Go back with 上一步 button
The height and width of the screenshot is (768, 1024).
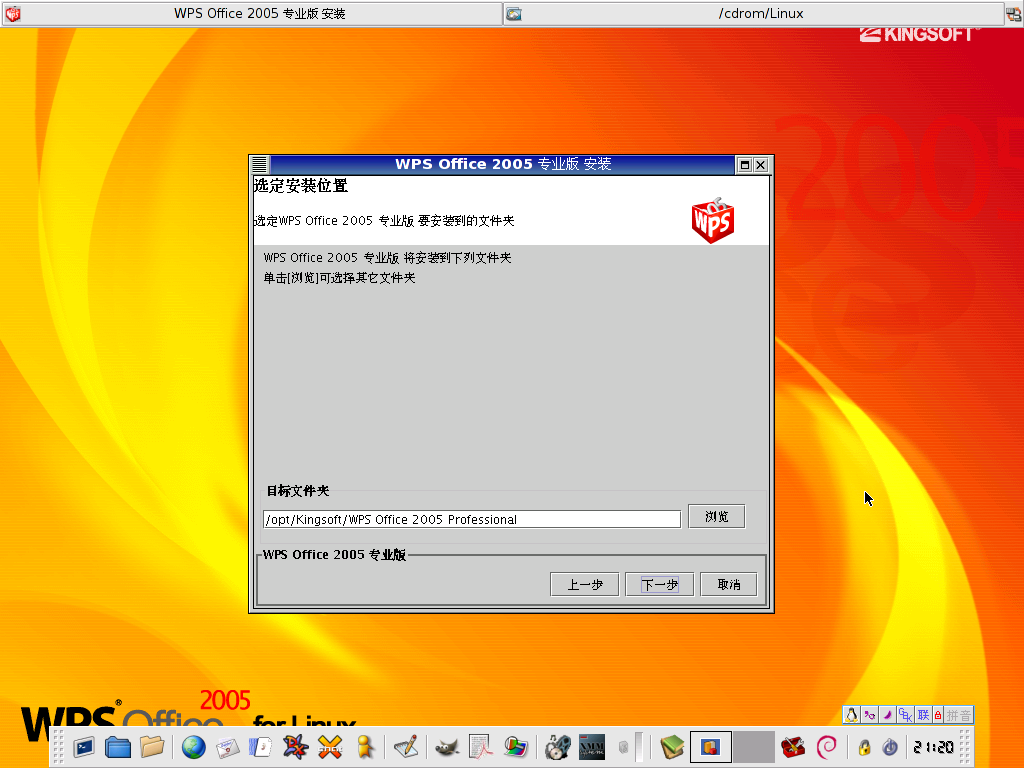click(x=584, y=584)
